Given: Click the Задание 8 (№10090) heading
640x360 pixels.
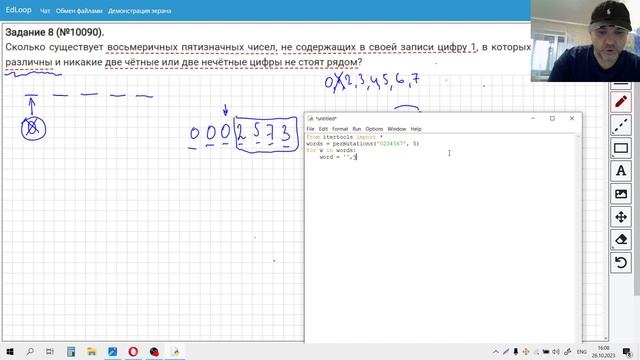Looking at the screenshot, I should (x=55, y=32).
